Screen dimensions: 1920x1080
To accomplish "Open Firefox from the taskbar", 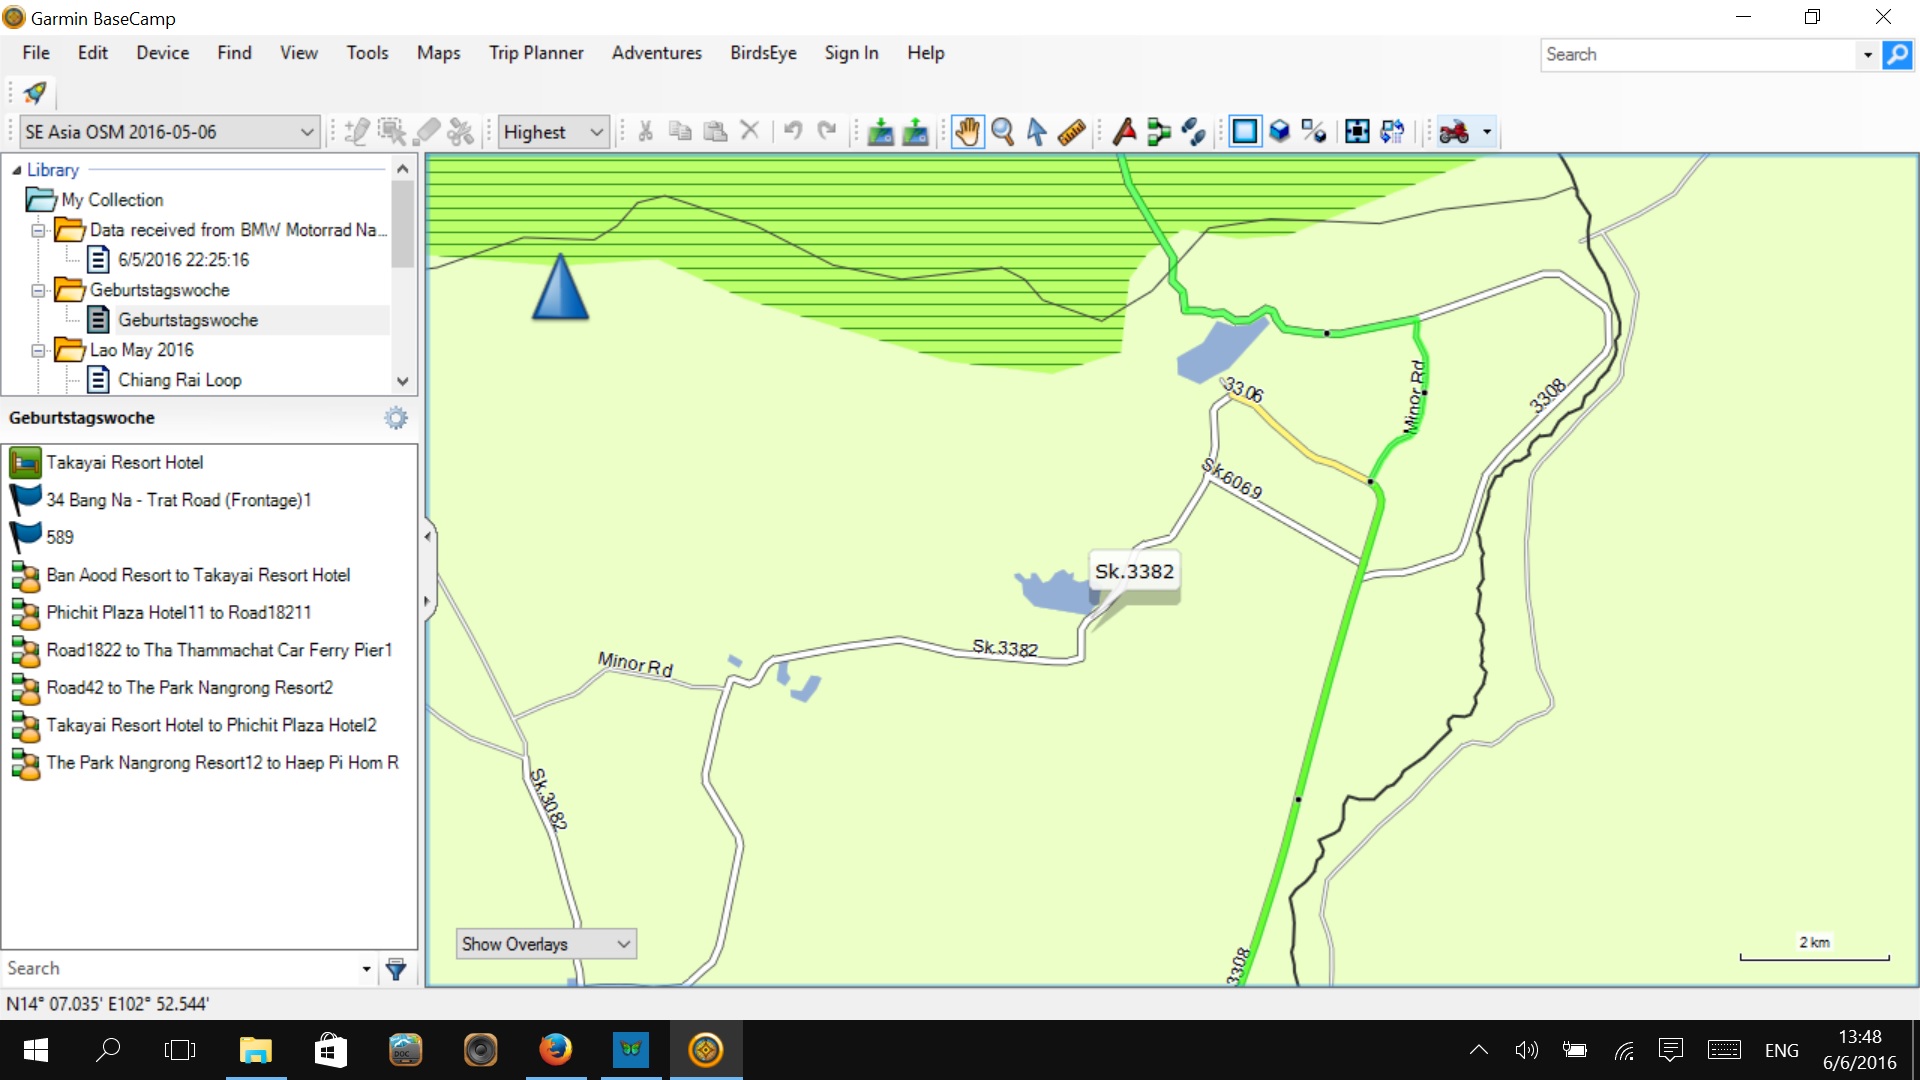I will coord(555,1050).
